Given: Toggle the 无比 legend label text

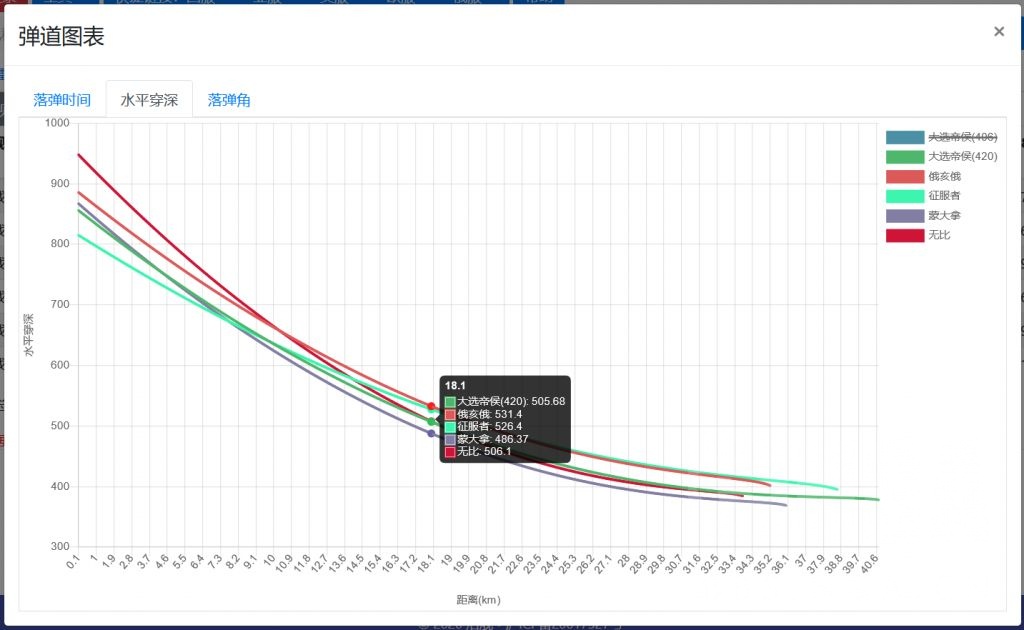Looking at the screenshot, I should [x=939, y=235].
